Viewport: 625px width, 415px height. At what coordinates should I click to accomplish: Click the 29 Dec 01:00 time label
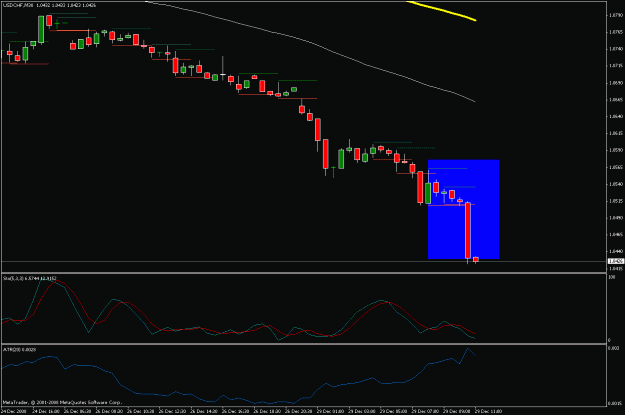click(330, 411)
